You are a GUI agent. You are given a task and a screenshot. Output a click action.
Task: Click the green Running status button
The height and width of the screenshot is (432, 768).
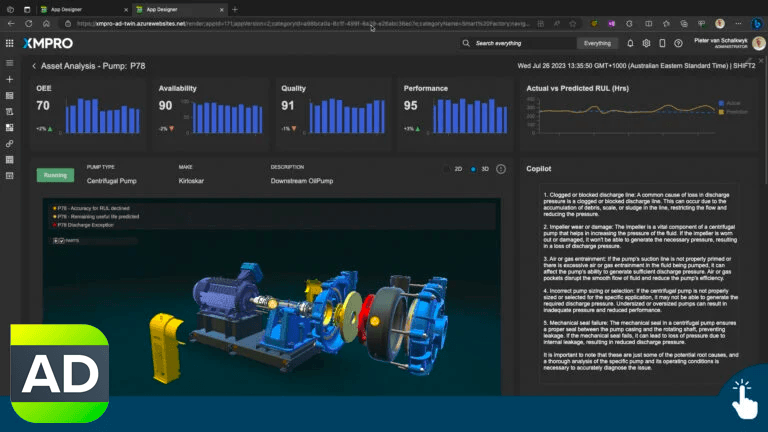pyautogui.click(x=55, y=175)
